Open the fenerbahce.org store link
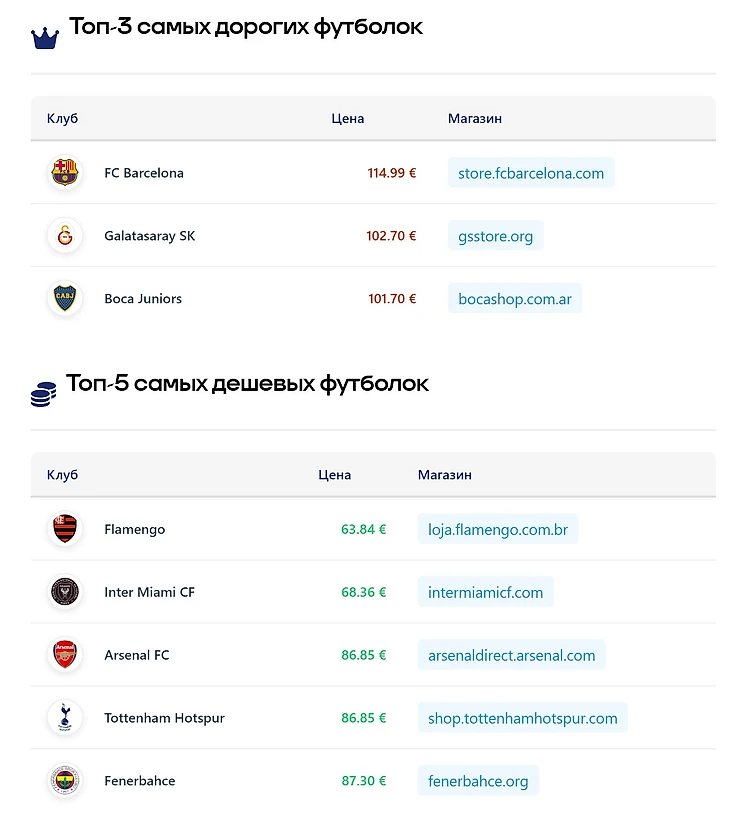 (x=478, y=781)
